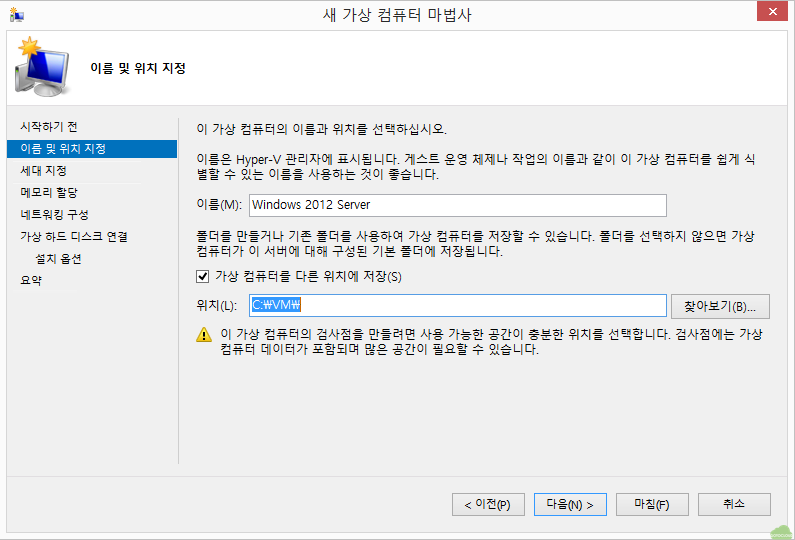Go to the 요약 step

point(31,280)
